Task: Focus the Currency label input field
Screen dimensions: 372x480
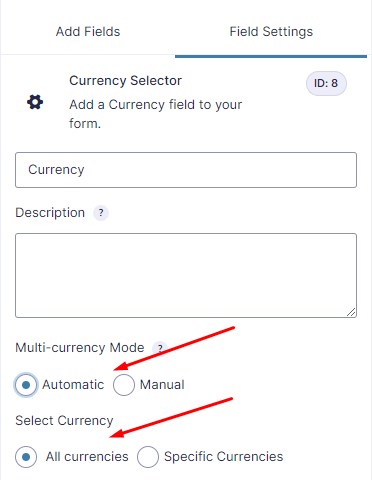Action: [x=186, y=170]
